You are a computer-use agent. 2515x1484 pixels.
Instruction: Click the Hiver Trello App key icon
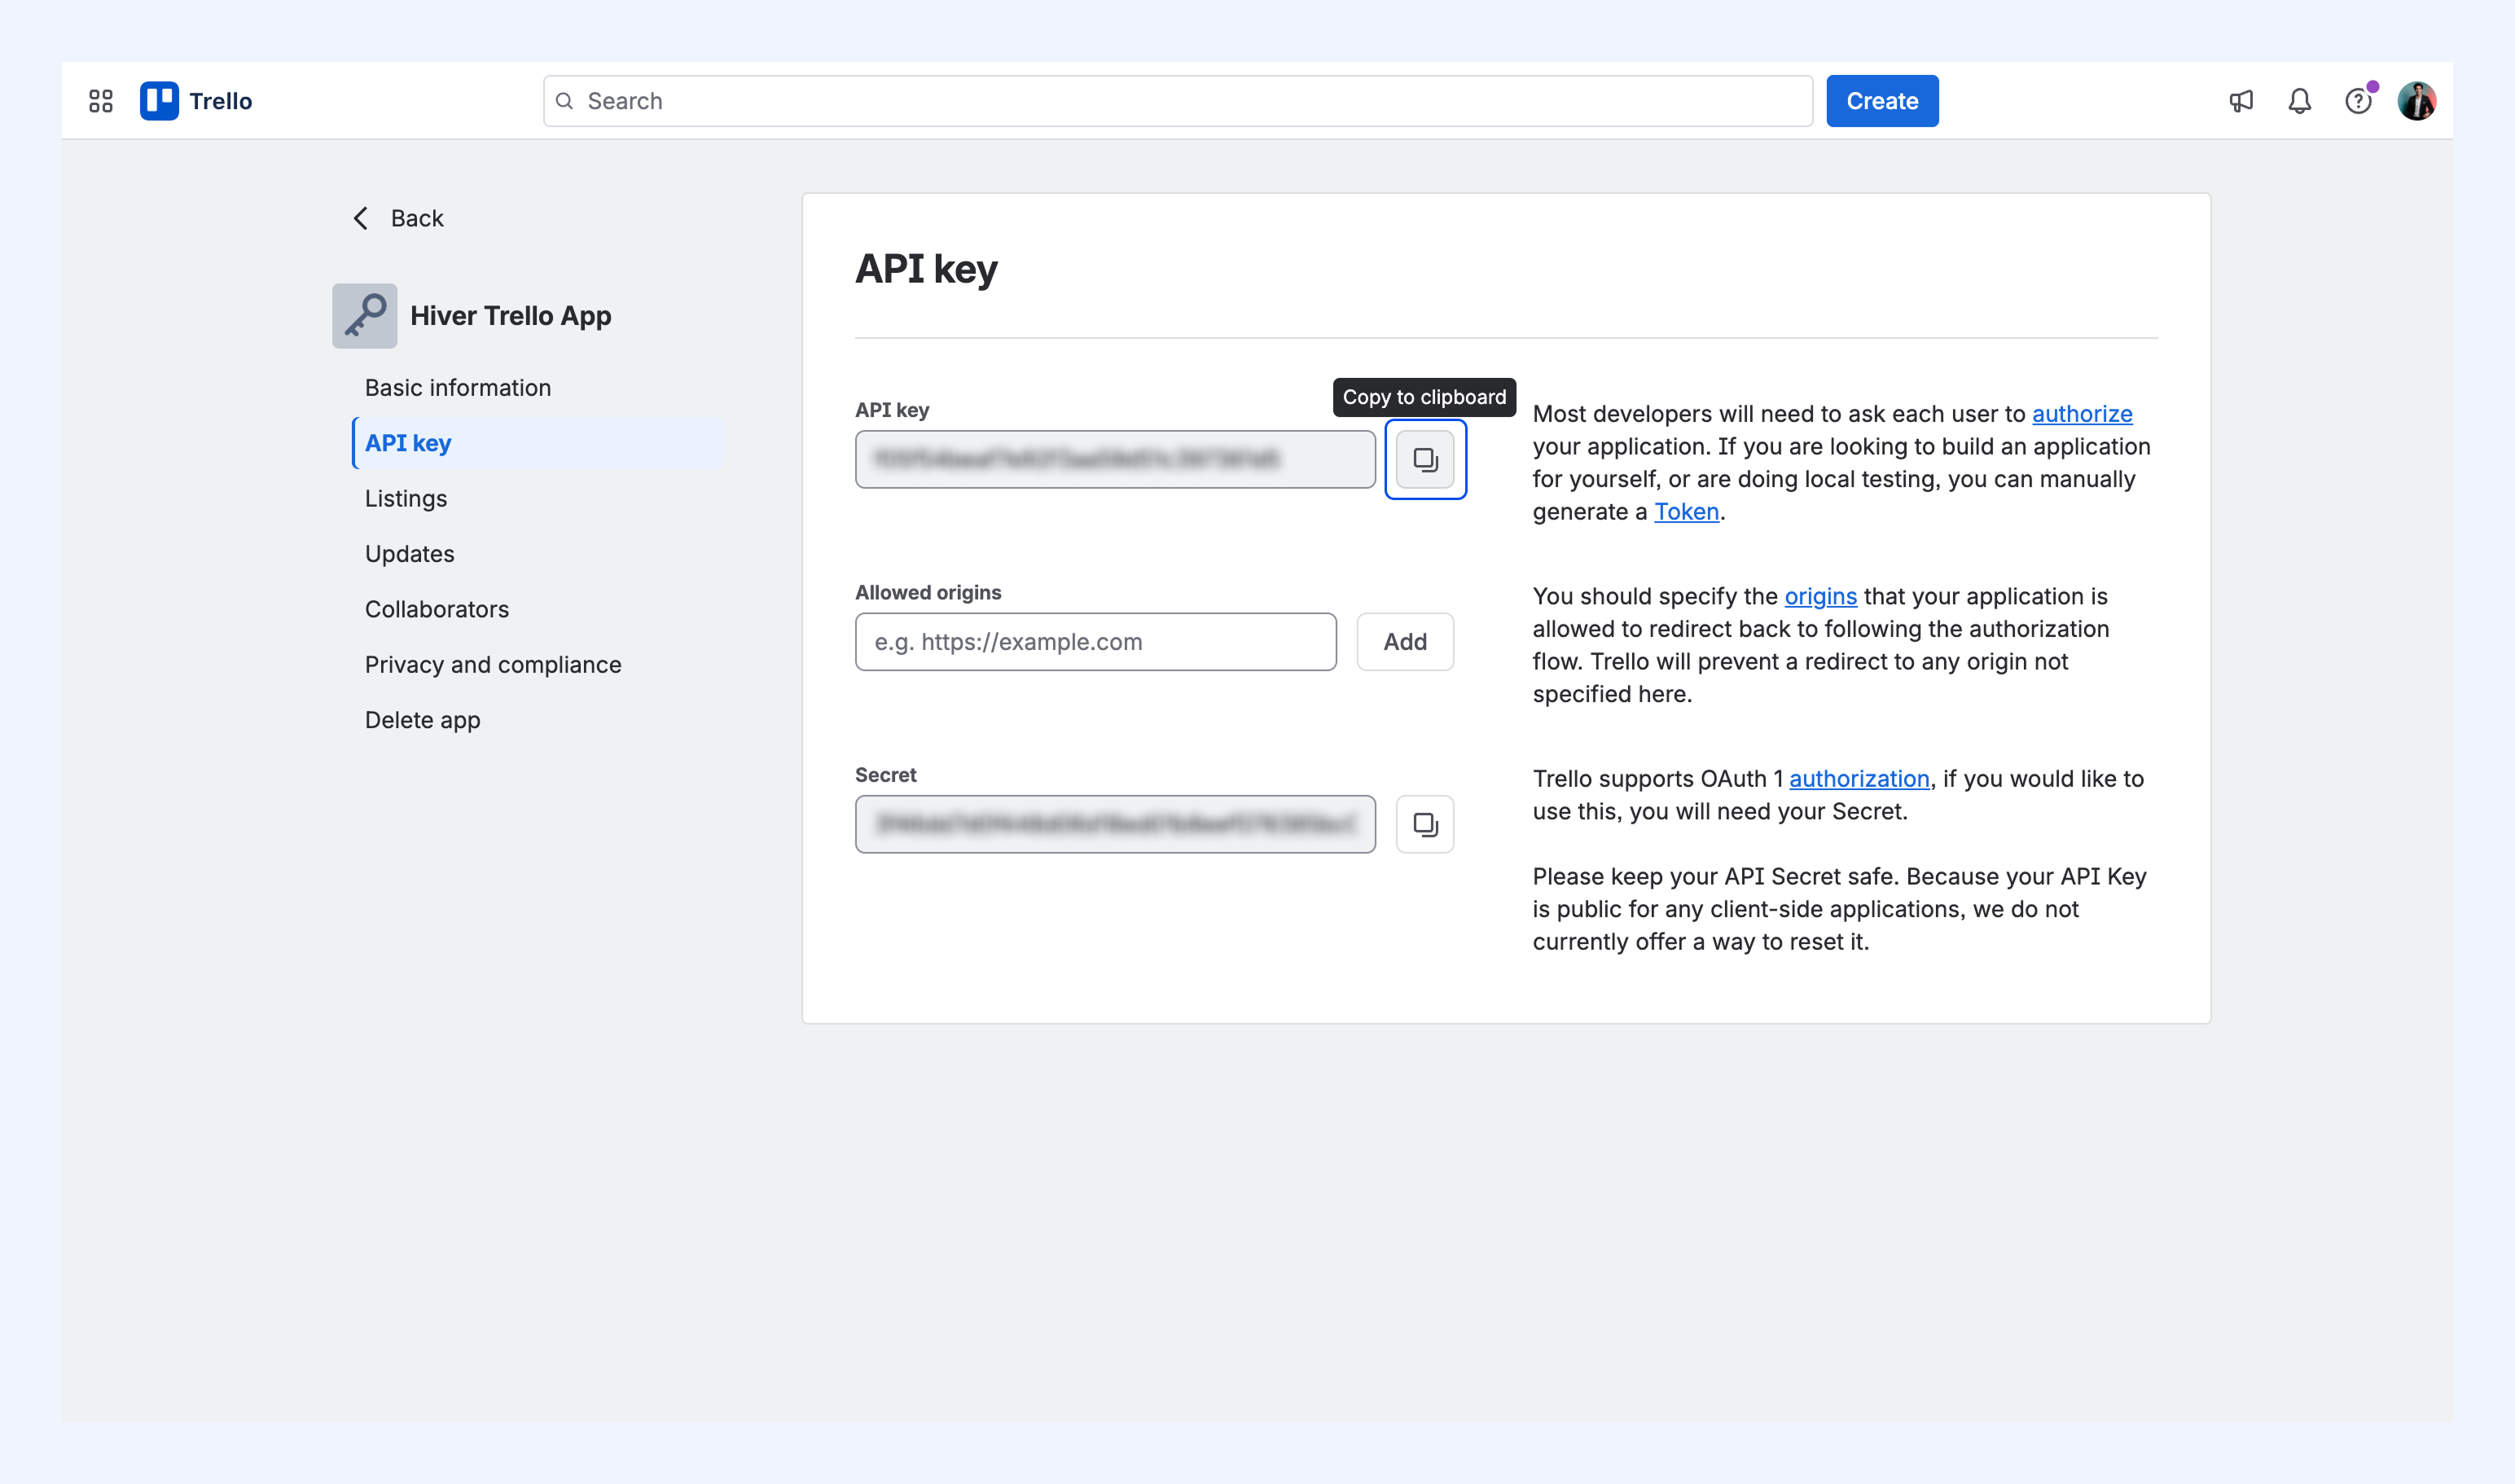[x=365, y=316]
